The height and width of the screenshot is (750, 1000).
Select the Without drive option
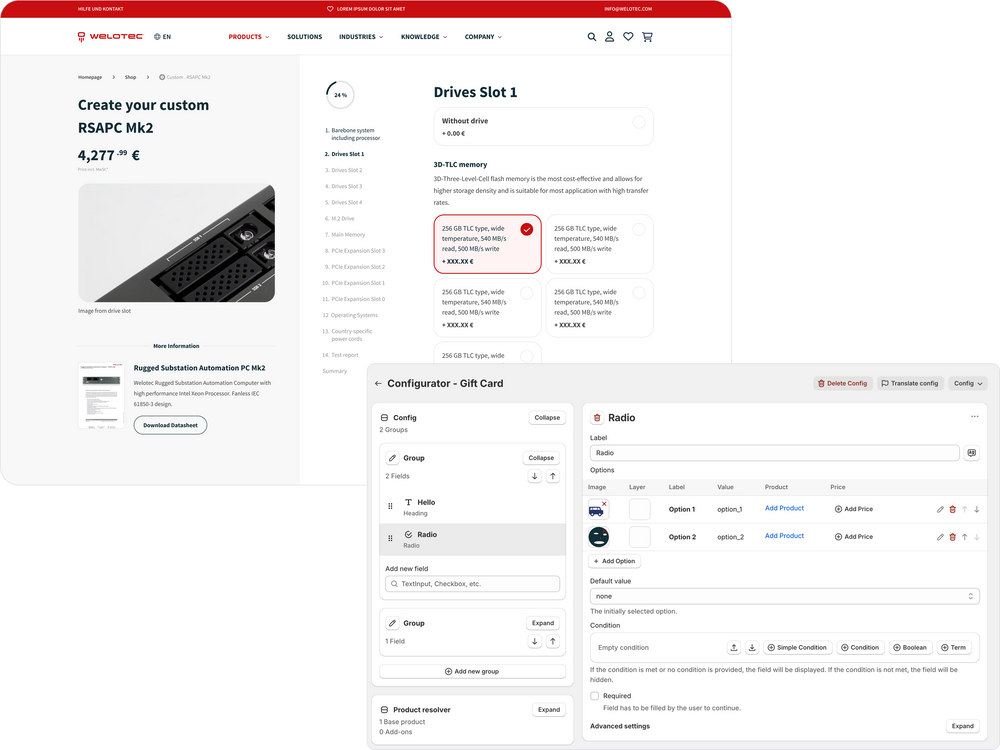[x=543, y=126]
